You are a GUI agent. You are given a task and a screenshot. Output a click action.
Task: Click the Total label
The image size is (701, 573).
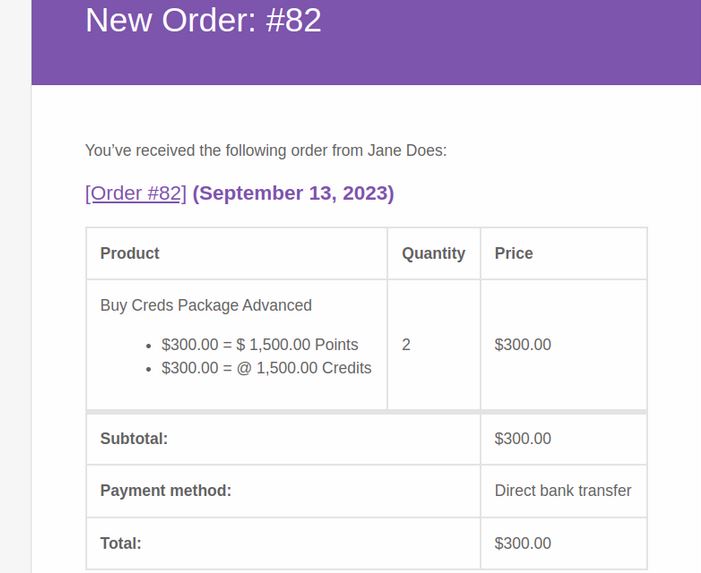(x=121, y=543)
